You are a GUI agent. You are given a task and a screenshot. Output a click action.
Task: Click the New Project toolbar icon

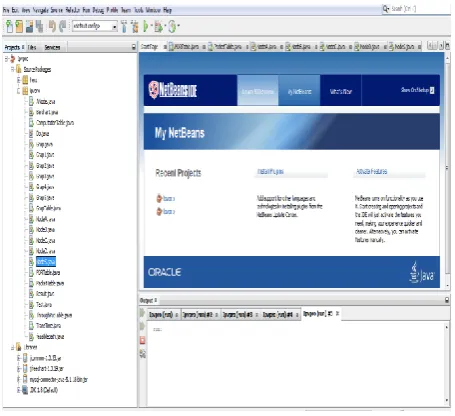(19, 26)
